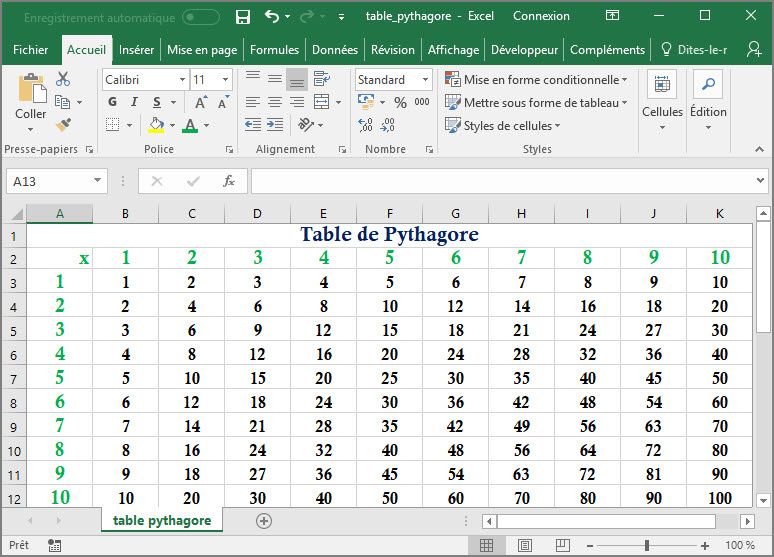774x557 pixels.
Task: Open Mettre sous forme de tableau menu
Action: pyautogui.click(x=536, y=103)
